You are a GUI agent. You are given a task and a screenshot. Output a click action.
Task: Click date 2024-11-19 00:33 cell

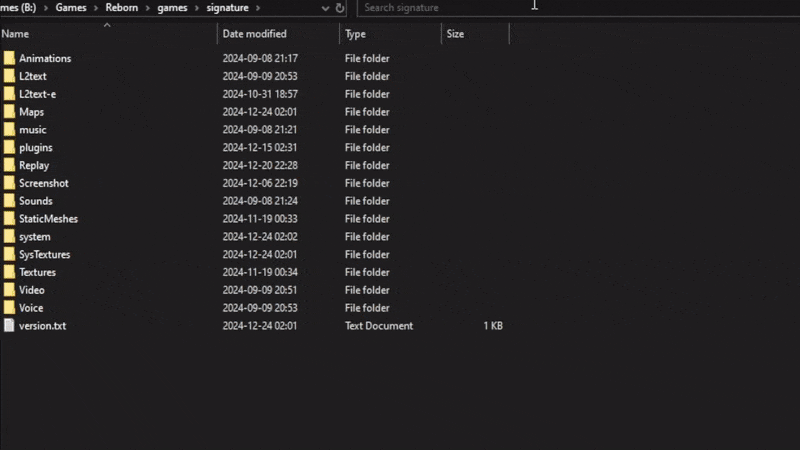pyautogui.click(x=260, y=219)
